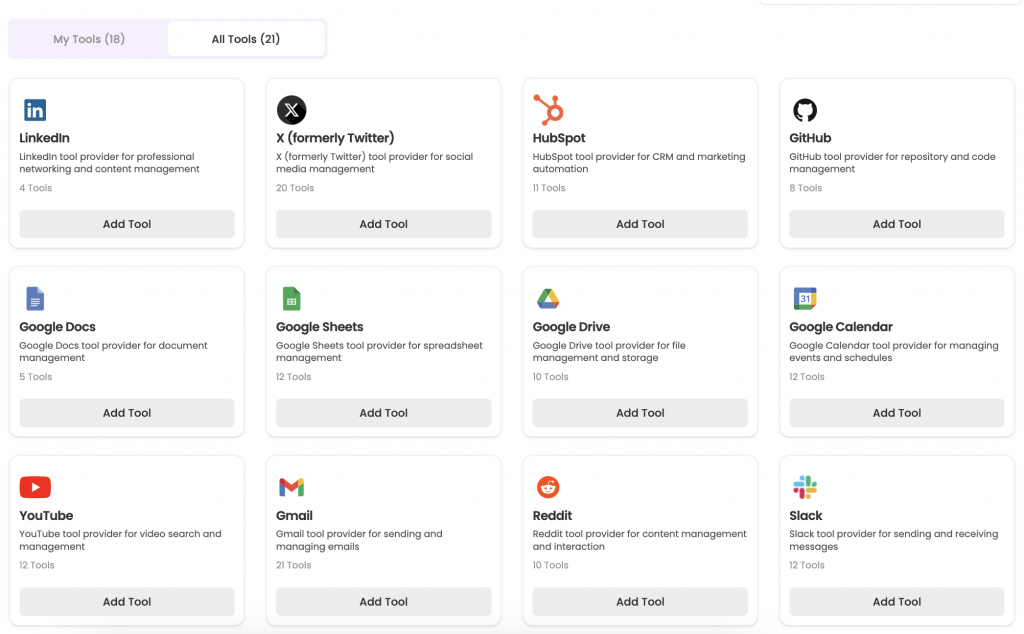The height and width of the screenshot is (634, 1024).
Task: Add the Google Sheets tool
Action: click(x=383, y=413)
